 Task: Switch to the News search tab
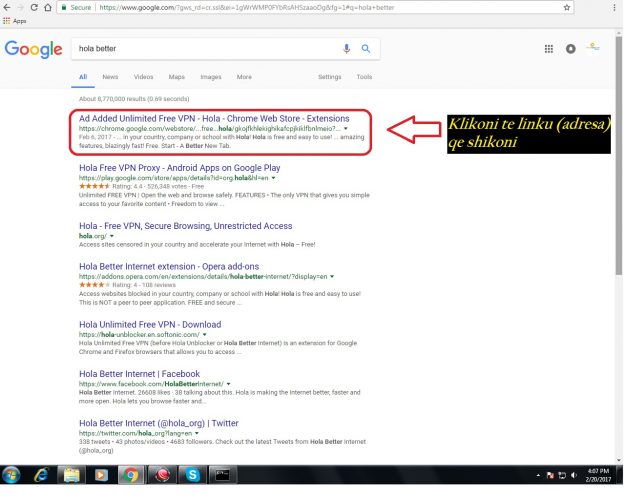pos(110,77)
